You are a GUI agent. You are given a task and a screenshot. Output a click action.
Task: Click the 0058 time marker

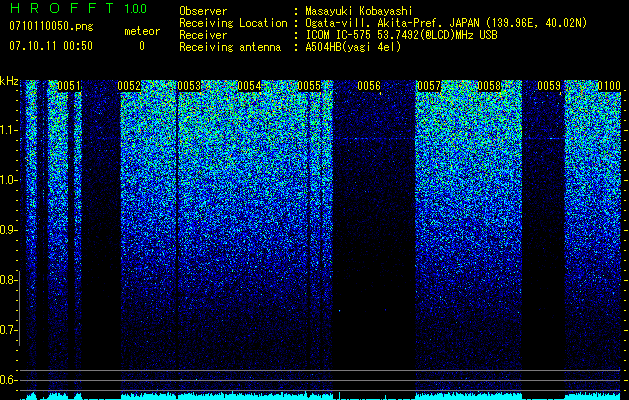[489, 86]
